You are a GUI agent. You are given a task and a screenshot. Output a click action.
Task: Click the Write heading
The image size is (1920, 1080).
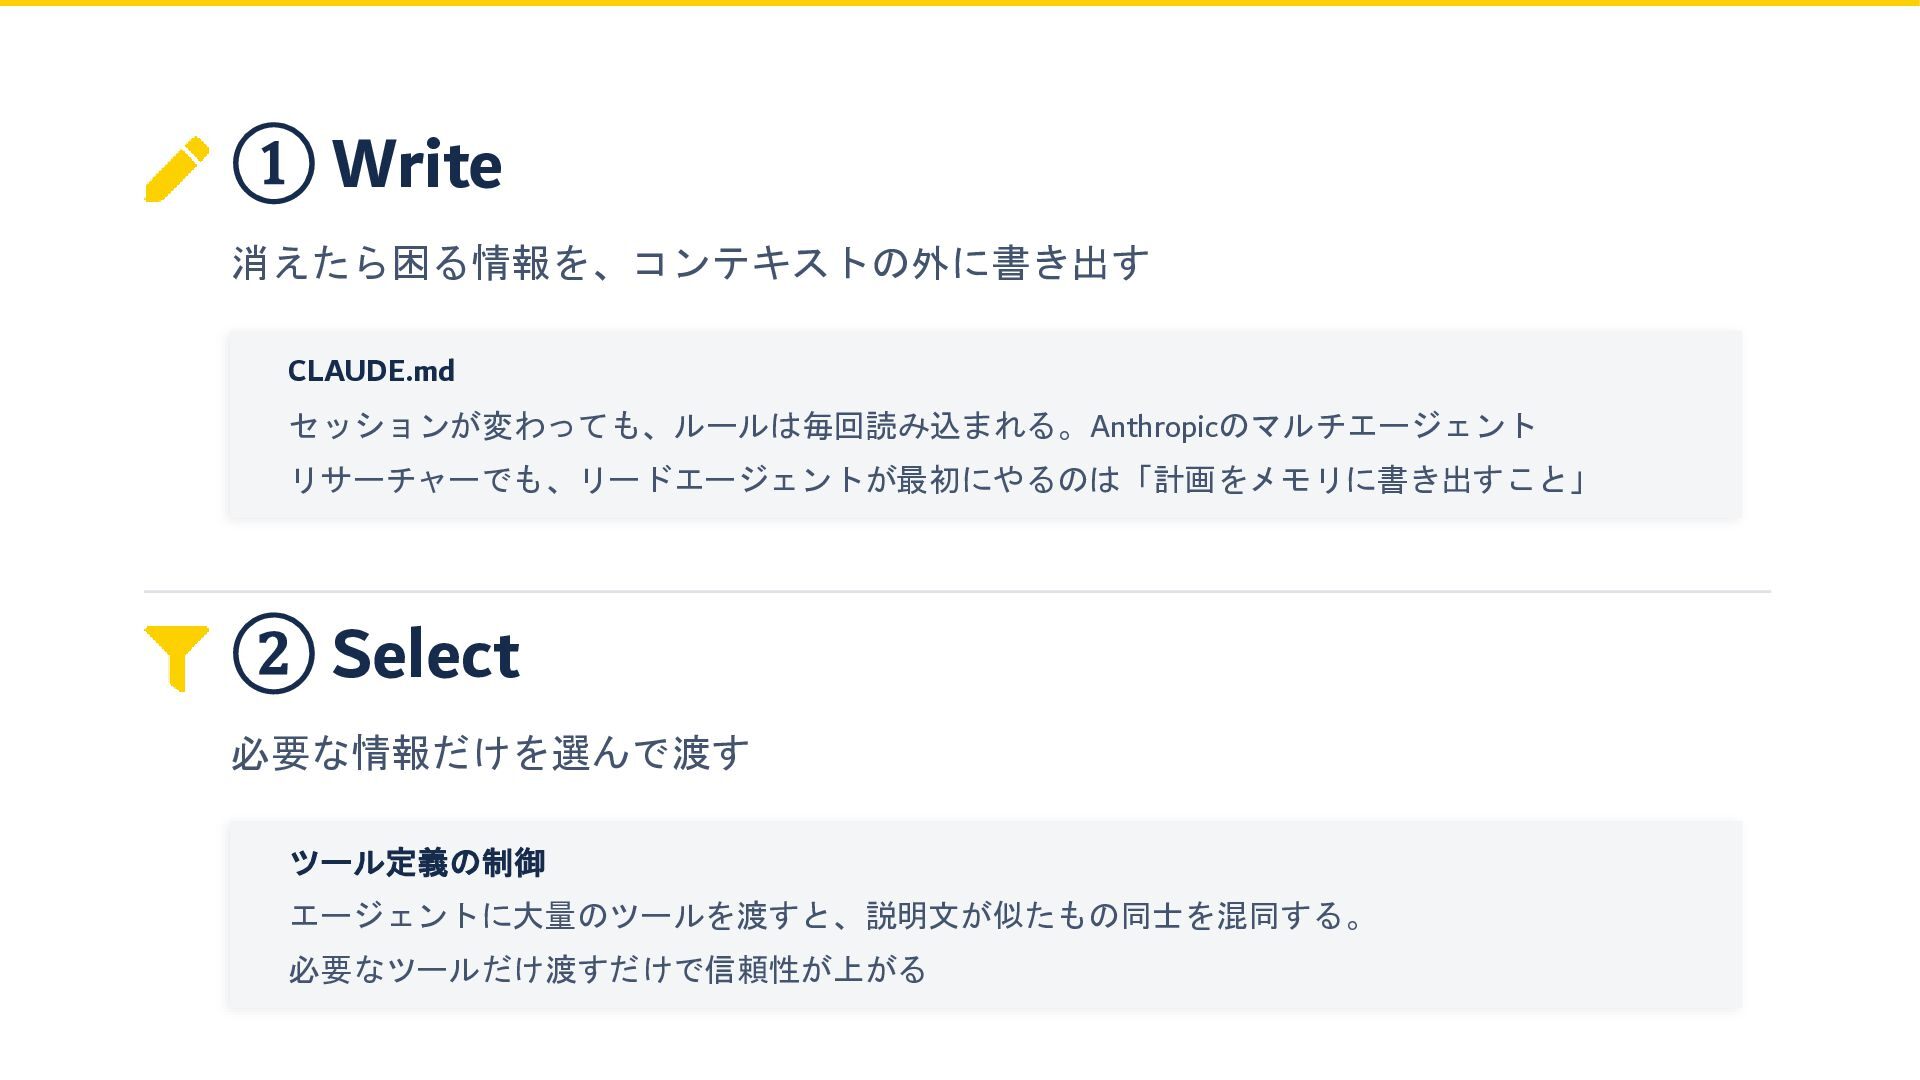[x=416, y=164]
